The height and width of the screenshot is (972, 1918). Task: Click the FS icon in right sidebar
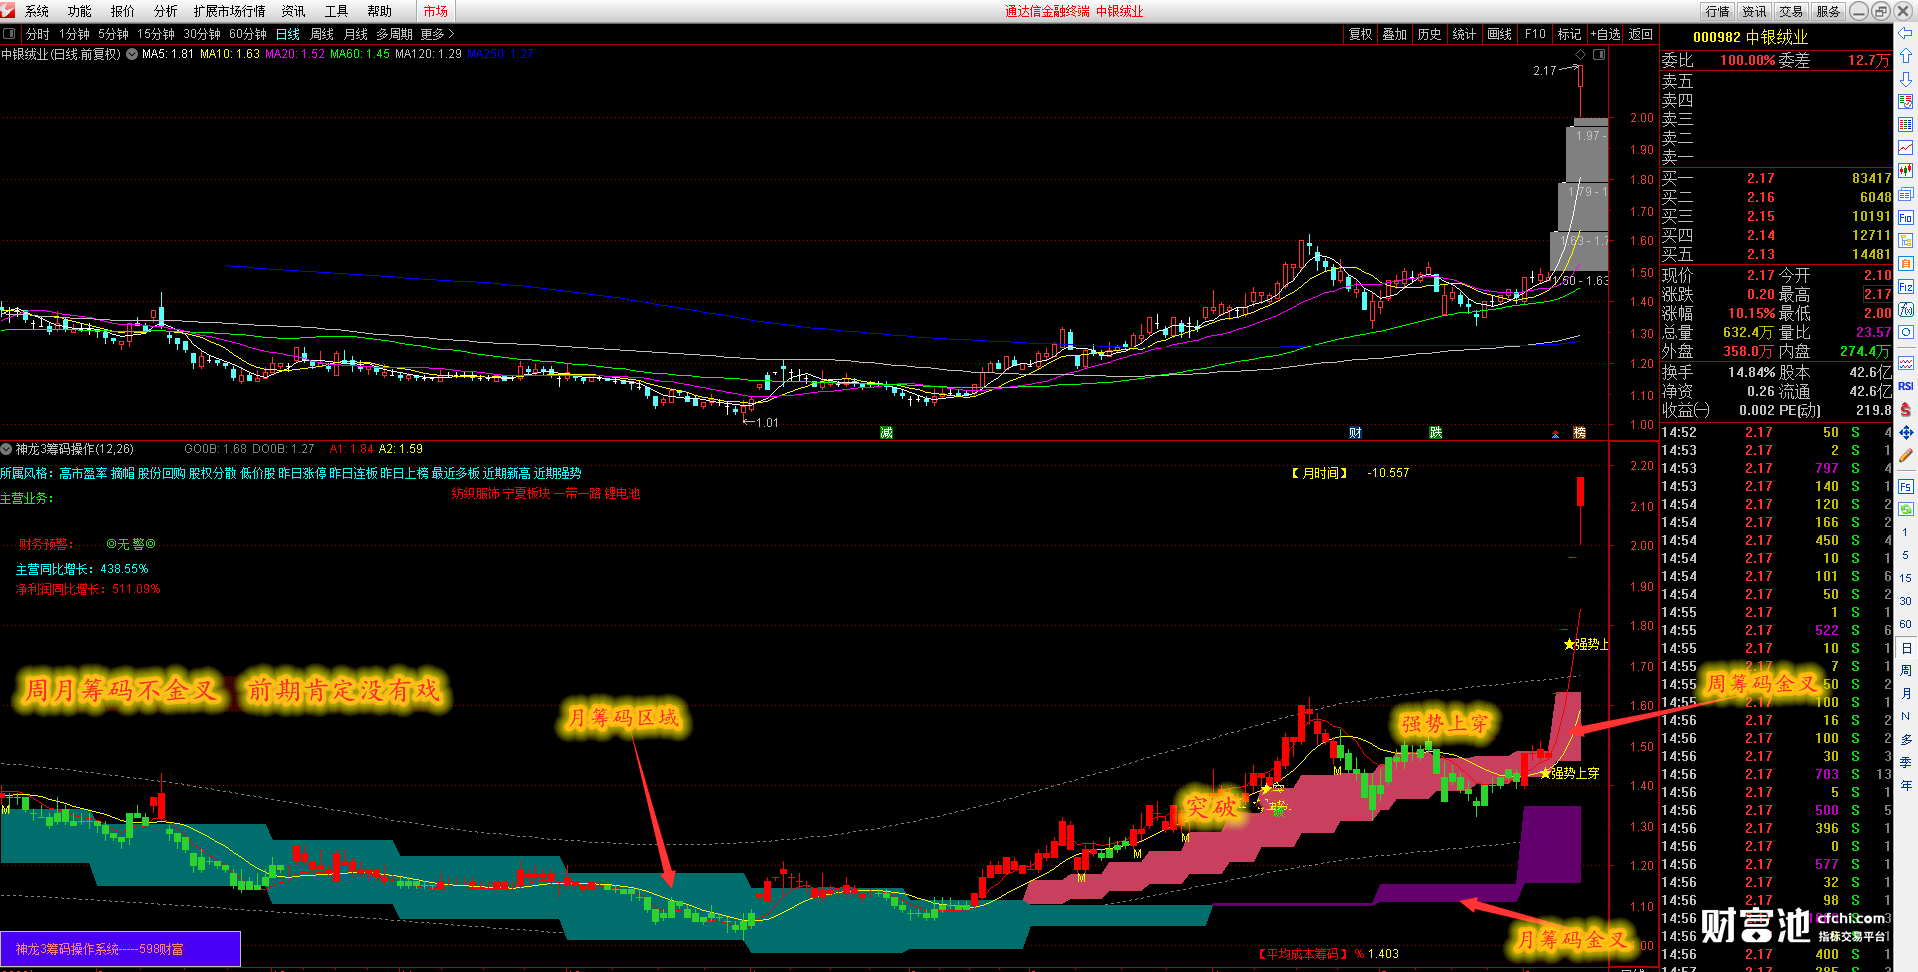(x=1906, y=487)
